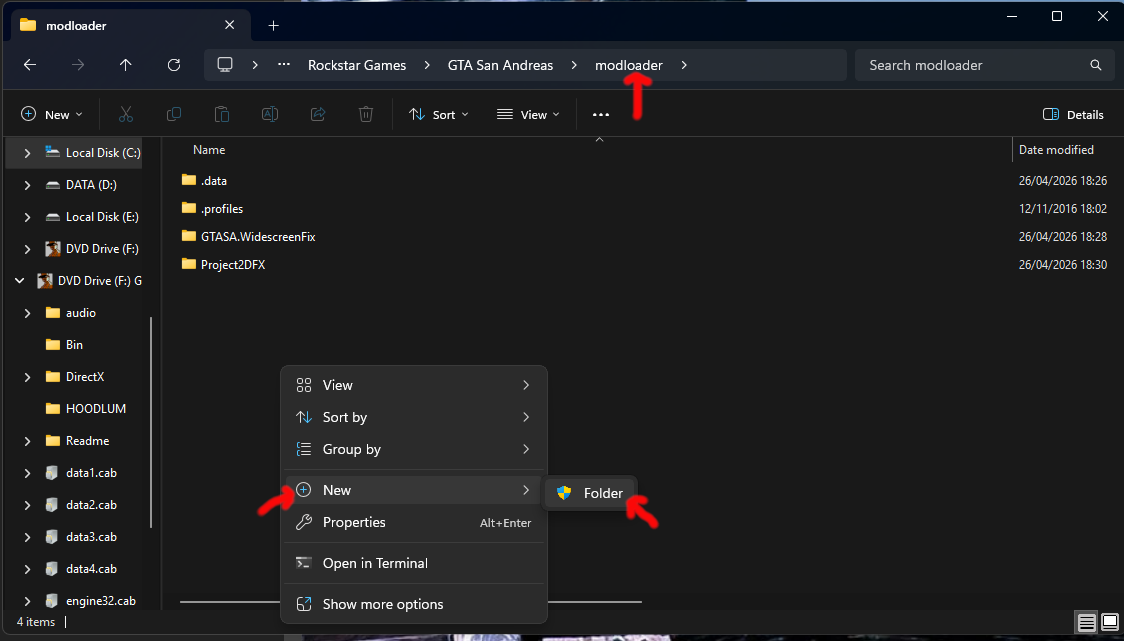Expand the audio folder node
Screen dimensions: 1124x641
point(27,313)
